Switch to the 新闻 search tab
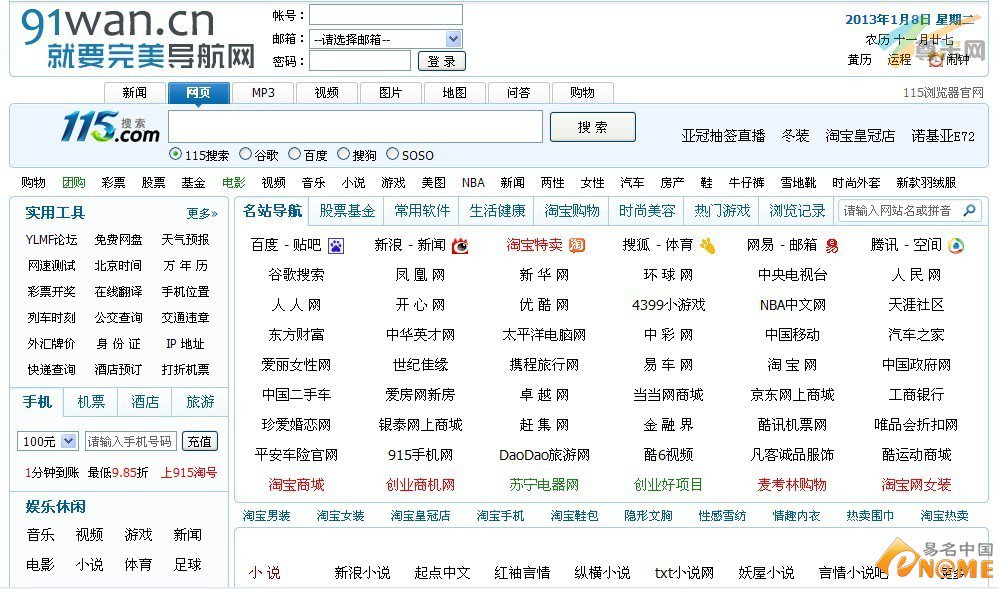Screen dimensions: 999x589 tap(134, 93)
